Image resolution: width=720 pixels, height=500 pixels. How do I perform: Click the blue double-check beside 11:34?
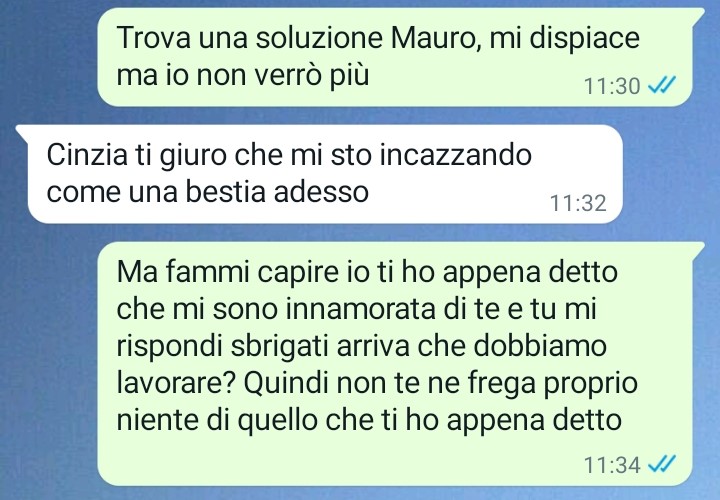pyautogui.click(x=662, y=464)
